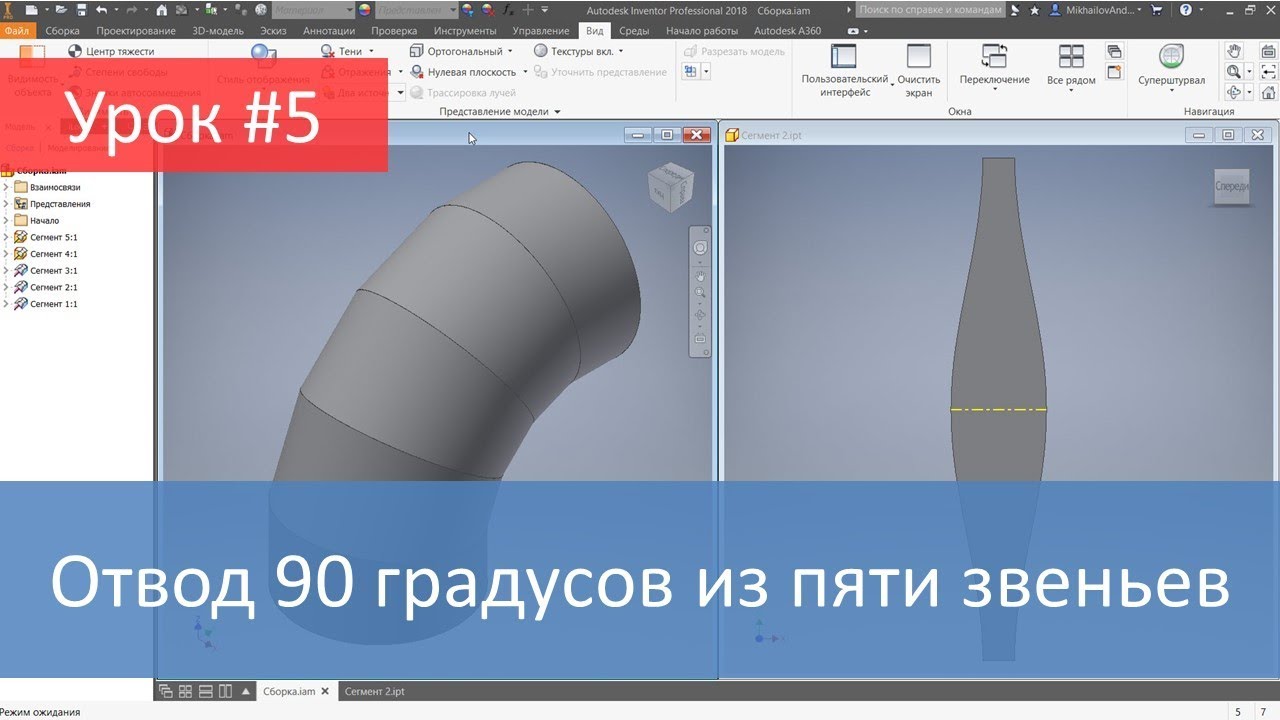The width and height of the screenshot is (1280, 720).
Task: Redo the last undone action
Action: (132, 10)
